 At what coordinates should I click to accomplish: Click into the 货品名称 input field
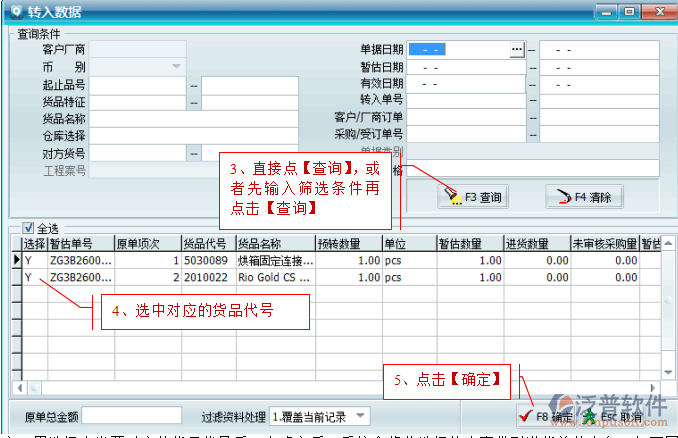[x=194, y=118]
